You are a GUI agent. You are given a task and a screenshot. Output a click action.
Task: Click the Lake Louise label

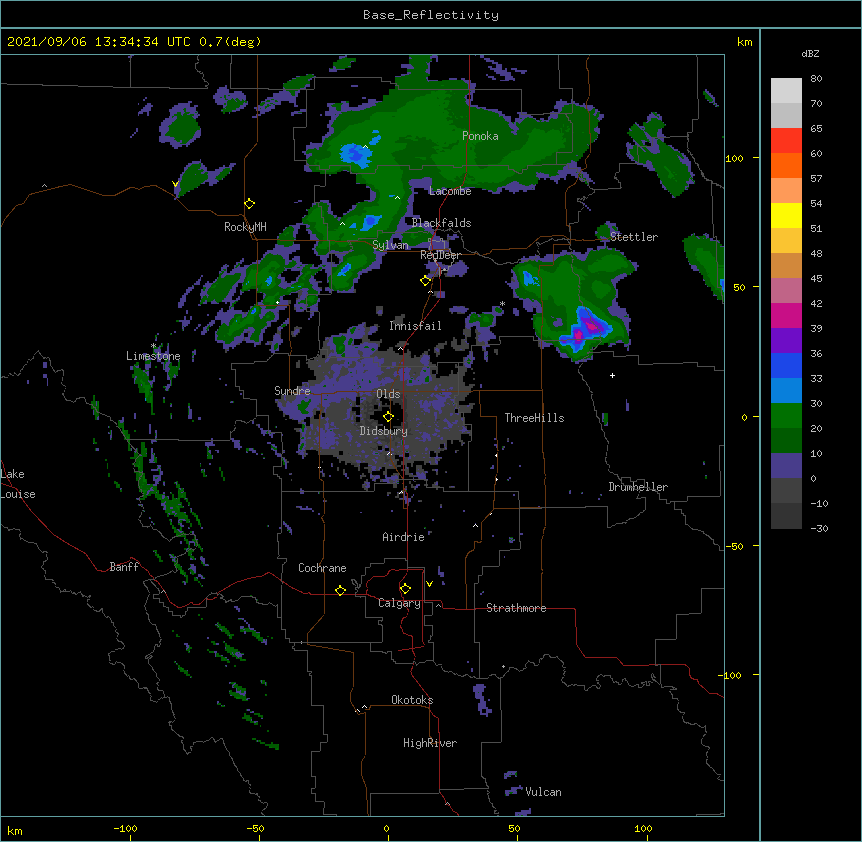[x=18, y=484]
